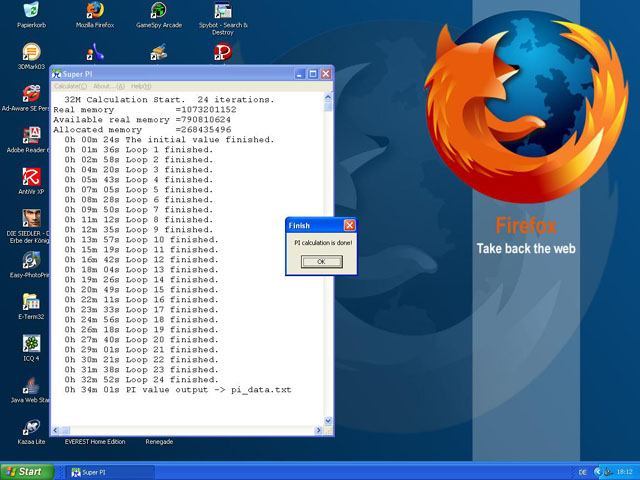Click the vertical scrollbar thumb in Super PI
The width and height of the screenshot is (640, 480).
[328, 107]
